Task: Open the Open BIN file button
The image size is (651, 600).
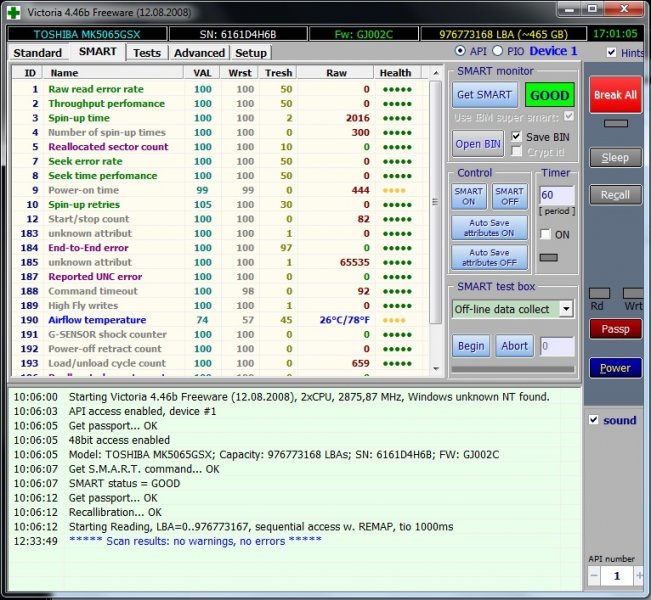Action: coord(478,143)
